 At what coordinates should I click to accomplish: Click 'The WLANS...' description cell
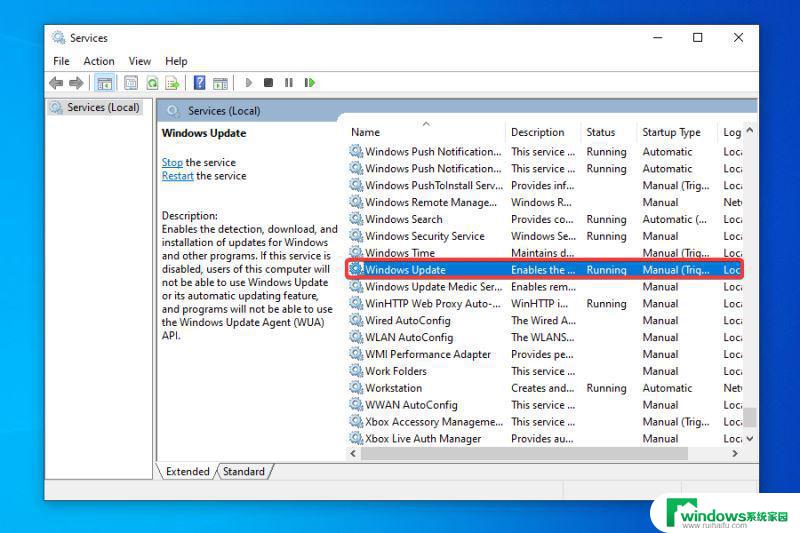pyautogui.click(x=542, y=337)
